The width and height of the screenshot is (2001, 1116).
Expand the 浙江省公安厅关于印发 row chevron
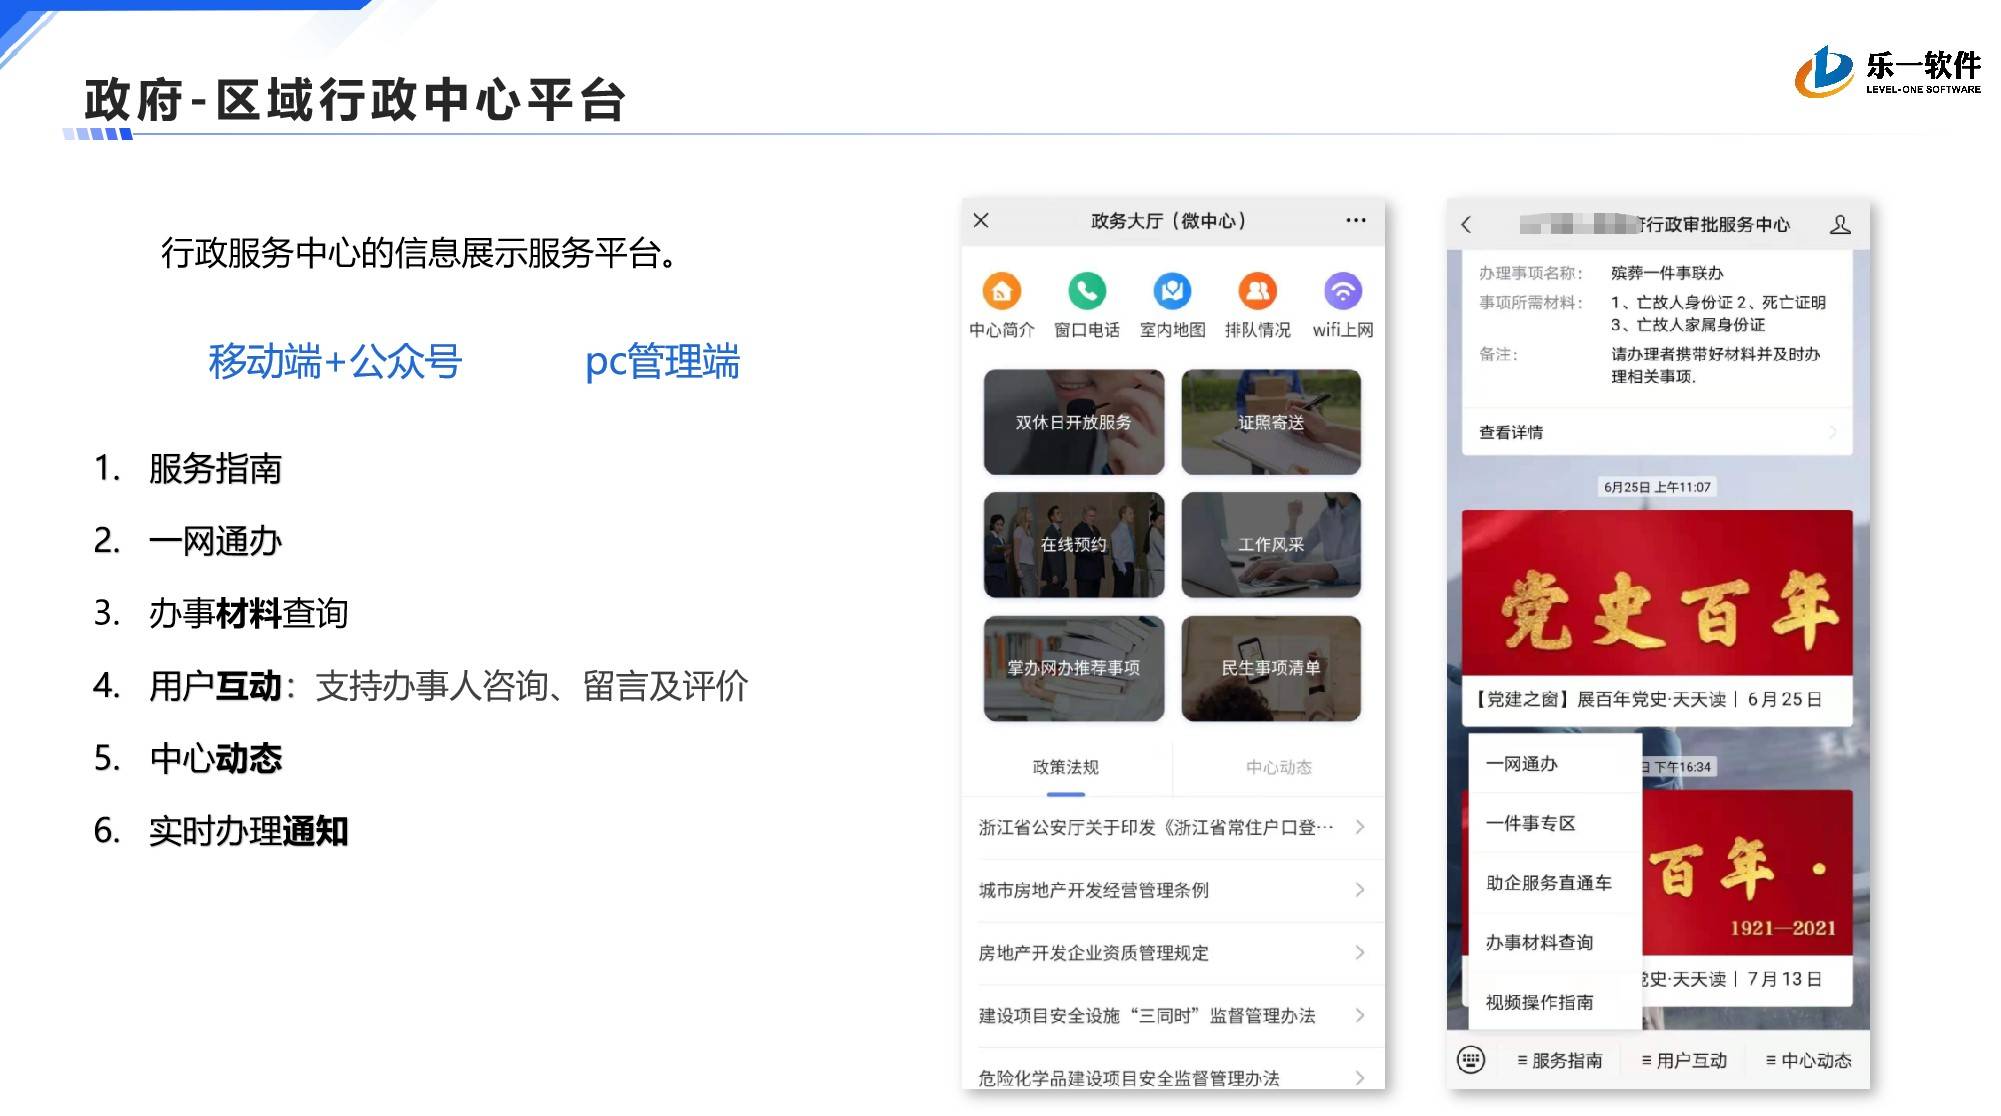1360,827
